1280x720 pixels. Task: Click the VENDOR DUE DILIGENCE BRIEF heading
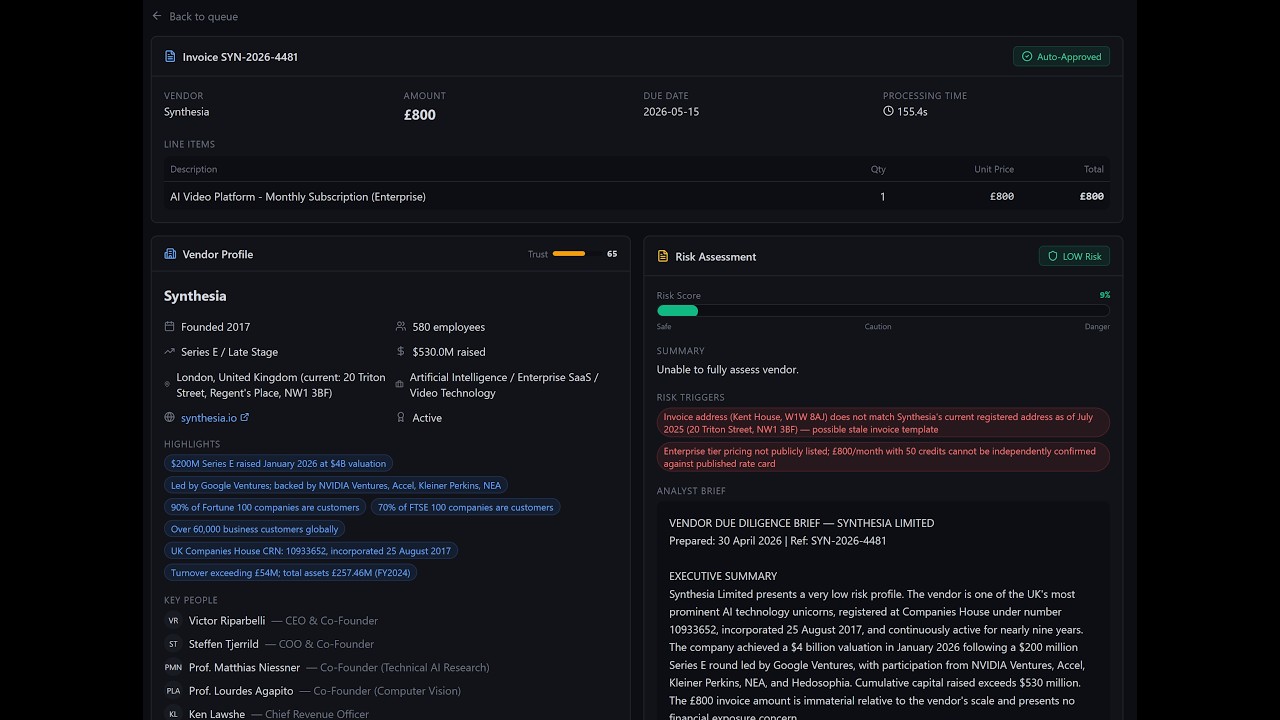click(x=802, y=523)
